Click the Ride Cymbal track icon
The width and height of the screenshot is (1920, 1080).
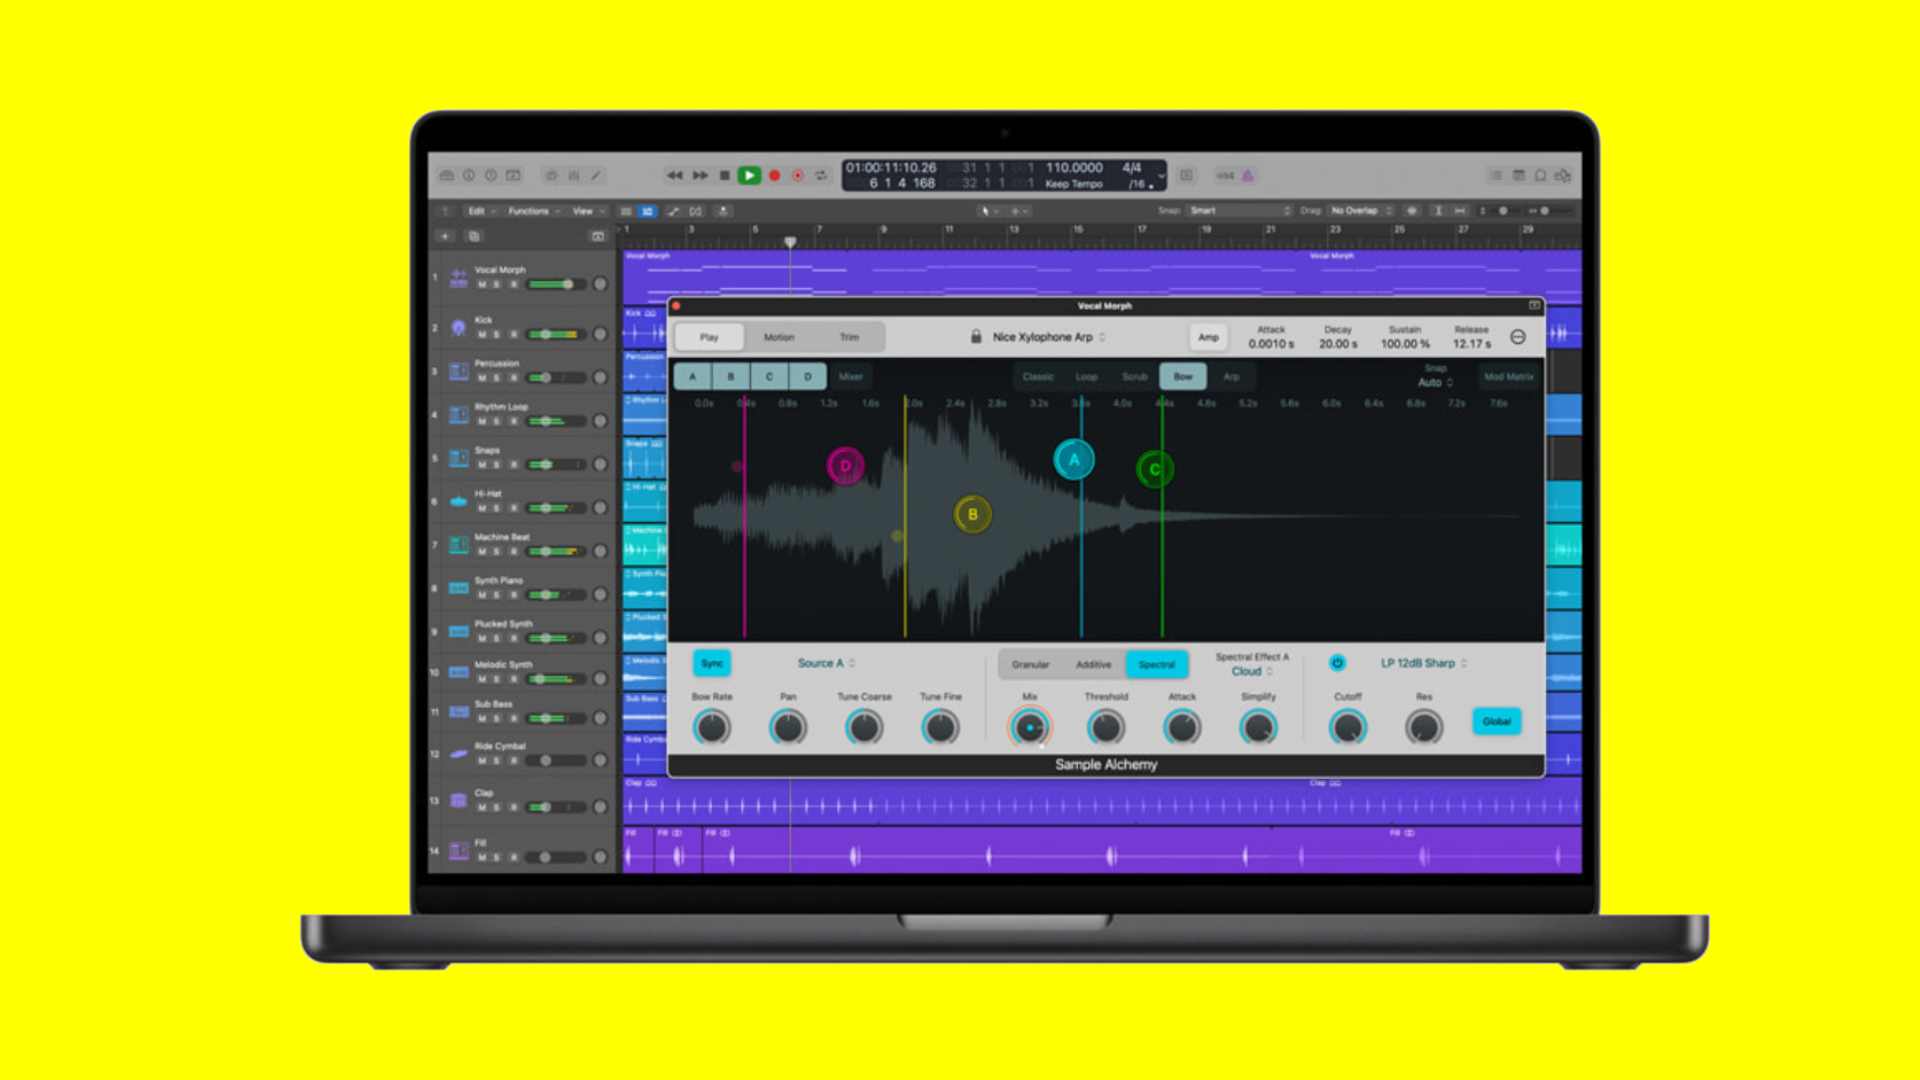click(459, 753)
